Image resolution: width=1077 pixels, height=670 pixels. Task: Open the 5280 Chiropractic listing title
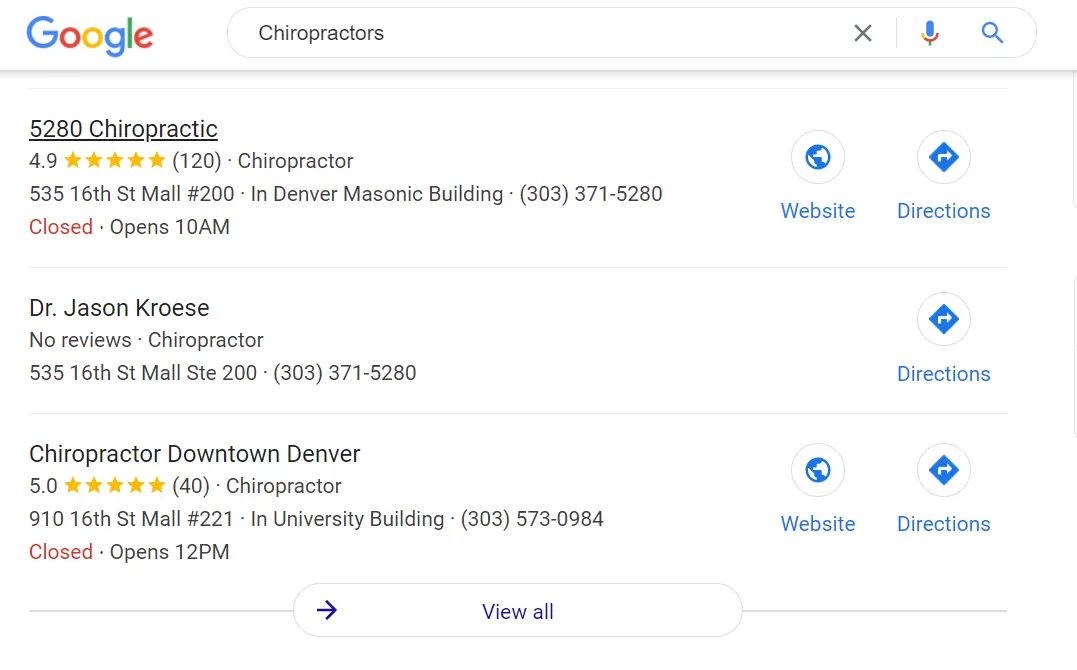click(x=123, y=129)
